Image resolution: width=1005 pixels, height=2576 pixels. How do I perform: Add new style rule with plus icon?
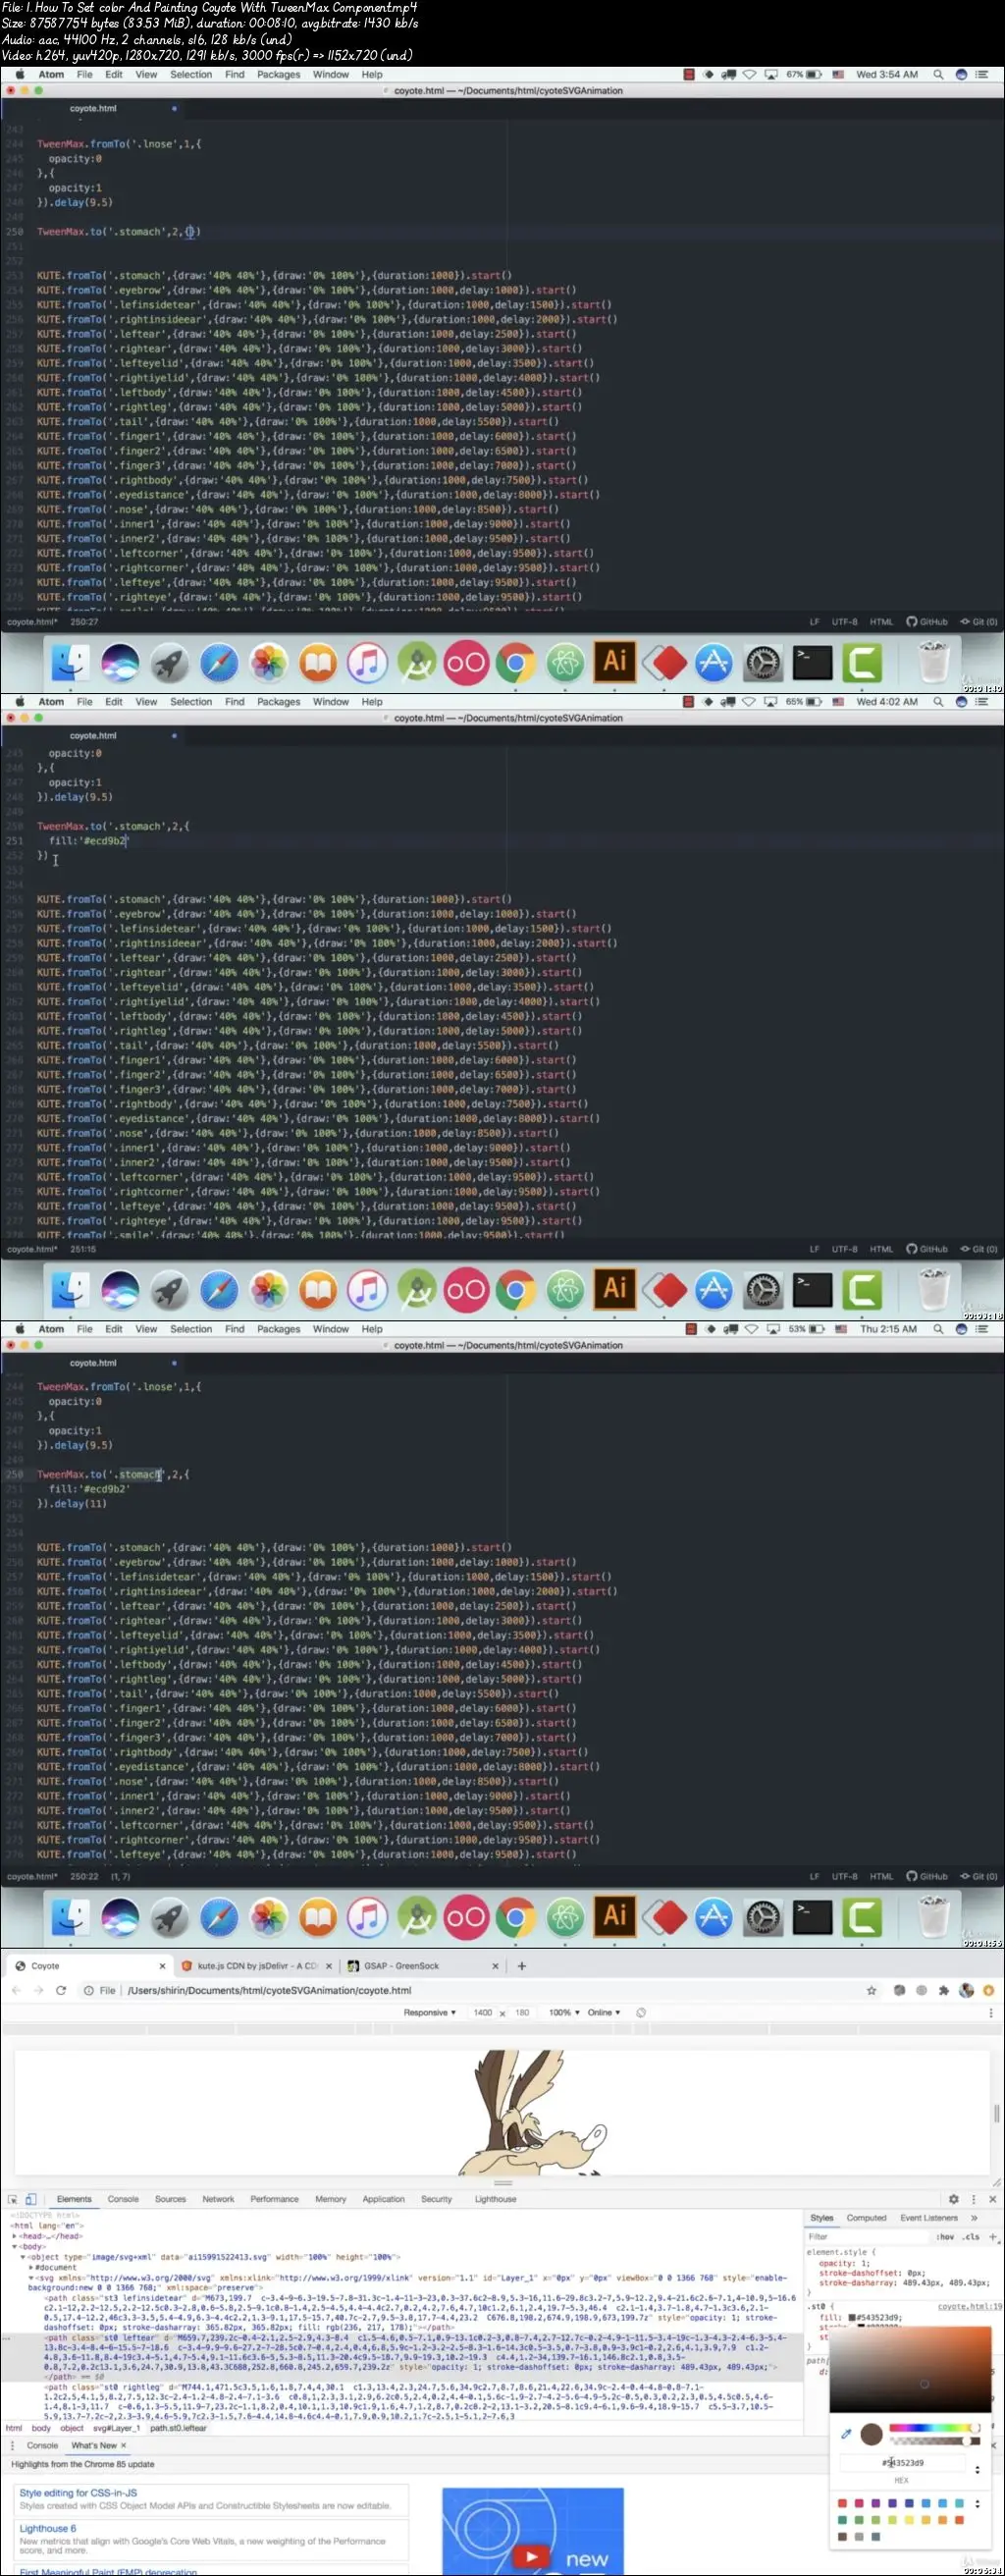click(x=993, y=2237)
